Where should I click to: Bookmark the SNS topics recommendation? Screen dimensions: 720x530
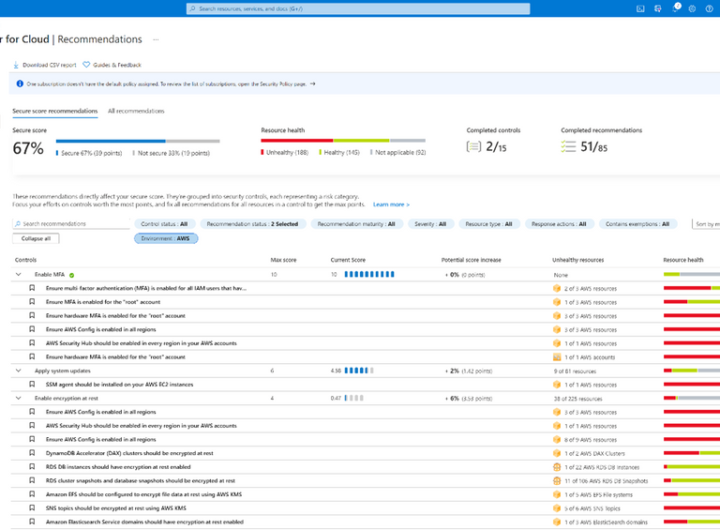pos(32,508)
